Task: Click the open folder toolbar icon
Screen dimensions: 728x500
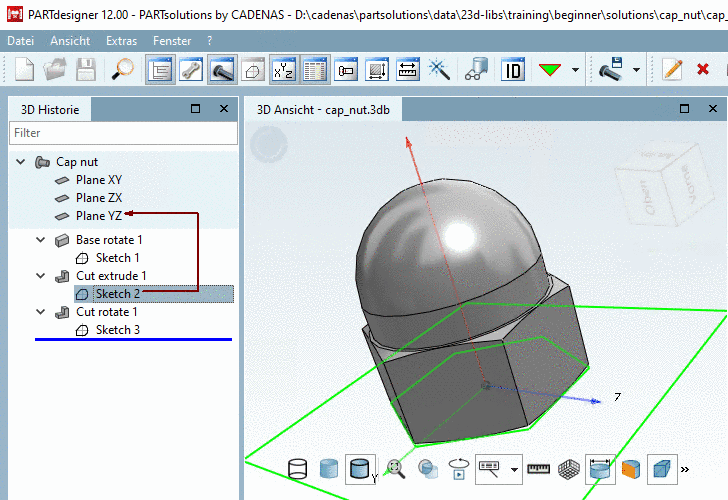Action: click(x=55, y=70)
